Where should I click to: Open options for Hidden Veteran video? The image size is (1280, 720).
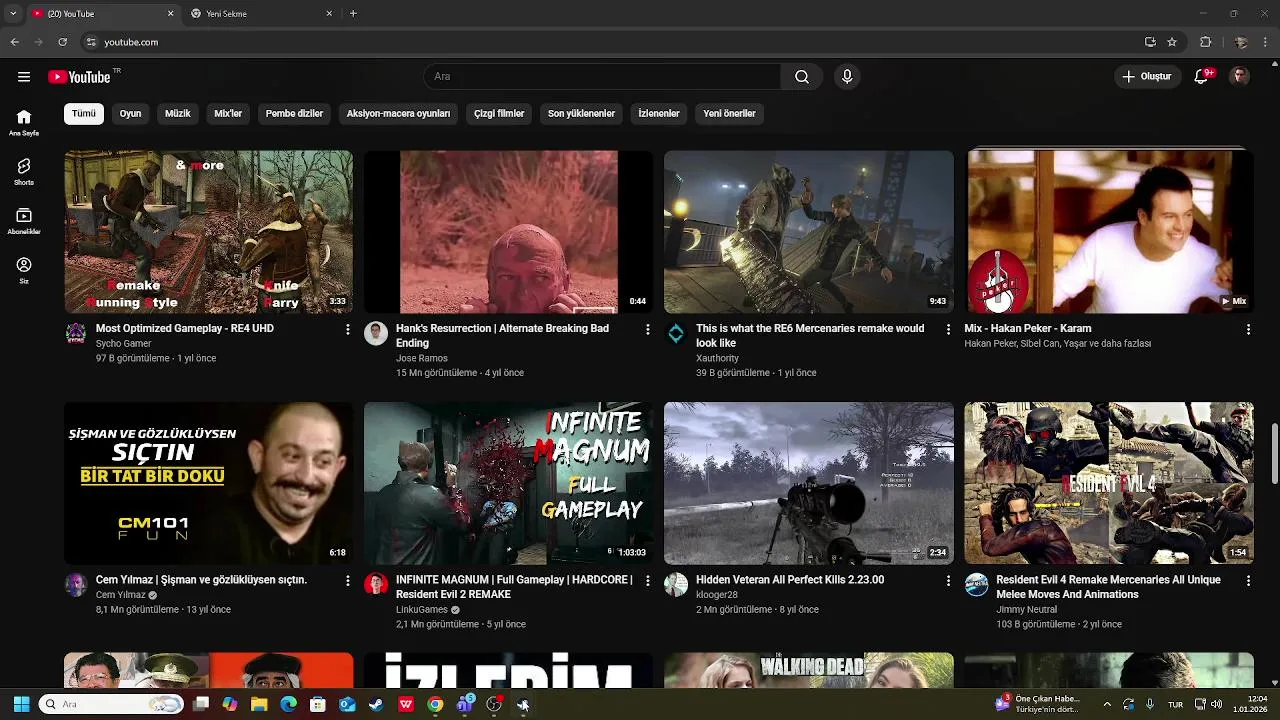[948, 580]
